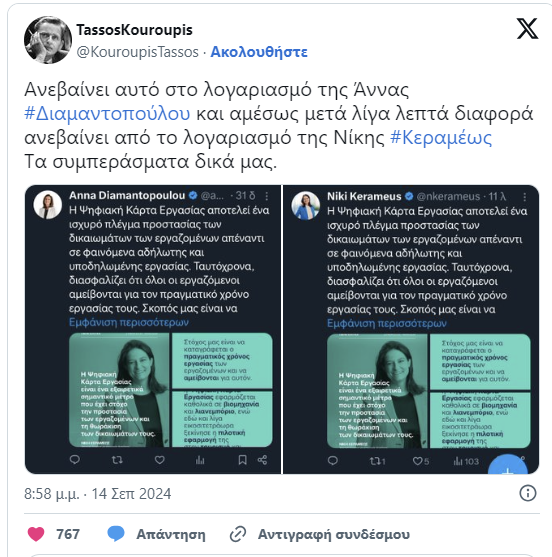This screenshot has height=557, width=552.
Task: Open the #Διαμαντοπούλου hashtag
Action: [x=107, y=114]
